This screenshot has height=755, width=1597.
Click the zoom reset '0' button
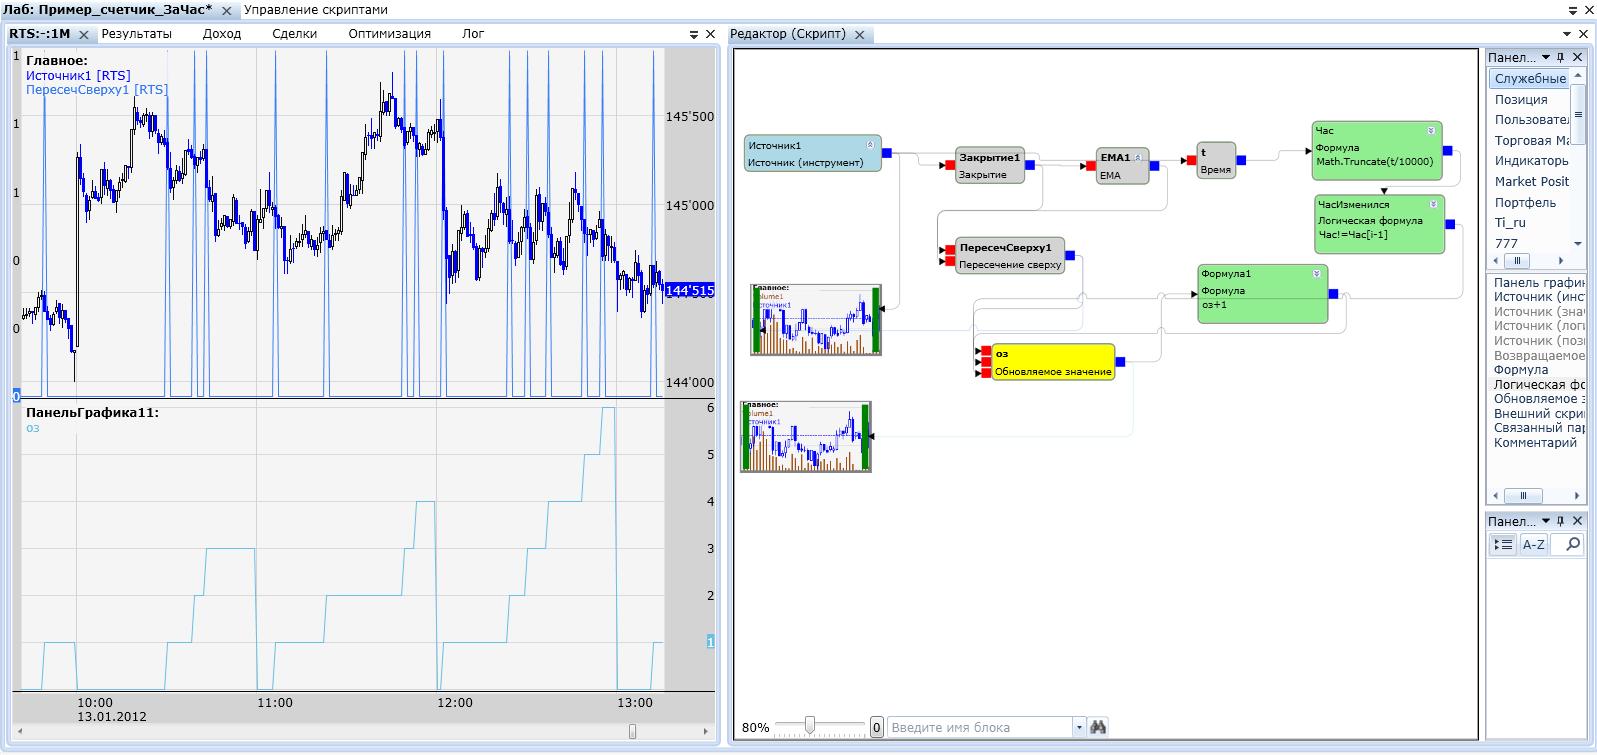coord(876,727)
